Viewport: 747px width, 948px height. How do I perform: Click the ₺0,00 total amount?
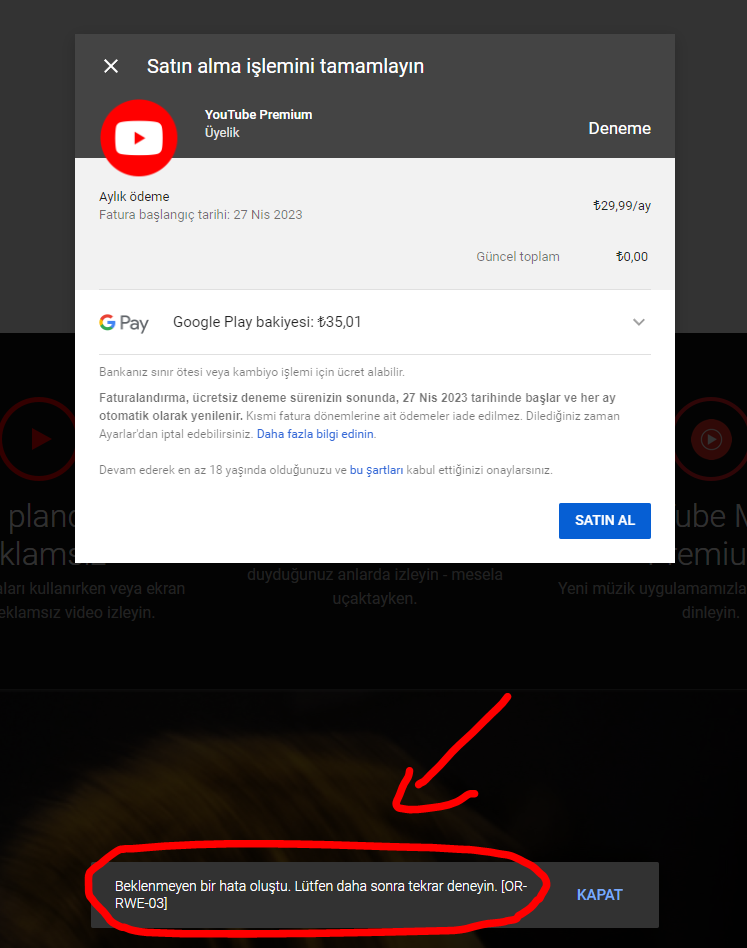632,256
